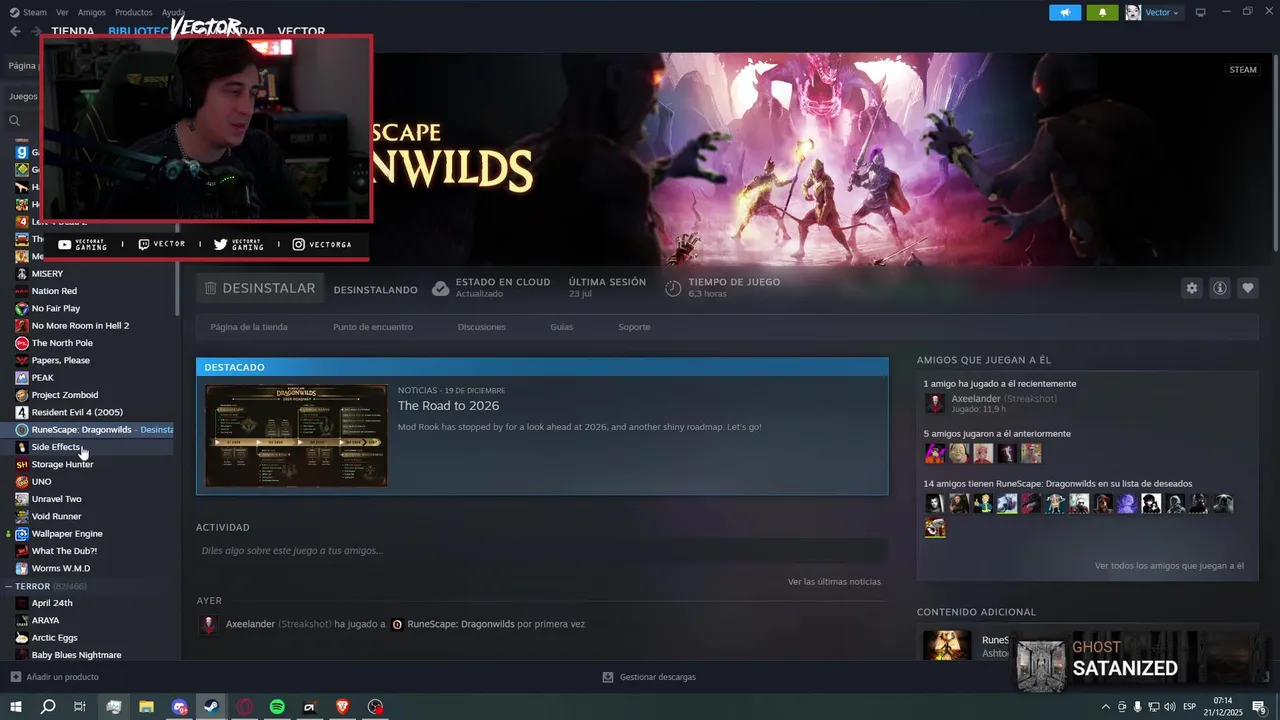Open Spotify from the taskbar

coord(277,707)
